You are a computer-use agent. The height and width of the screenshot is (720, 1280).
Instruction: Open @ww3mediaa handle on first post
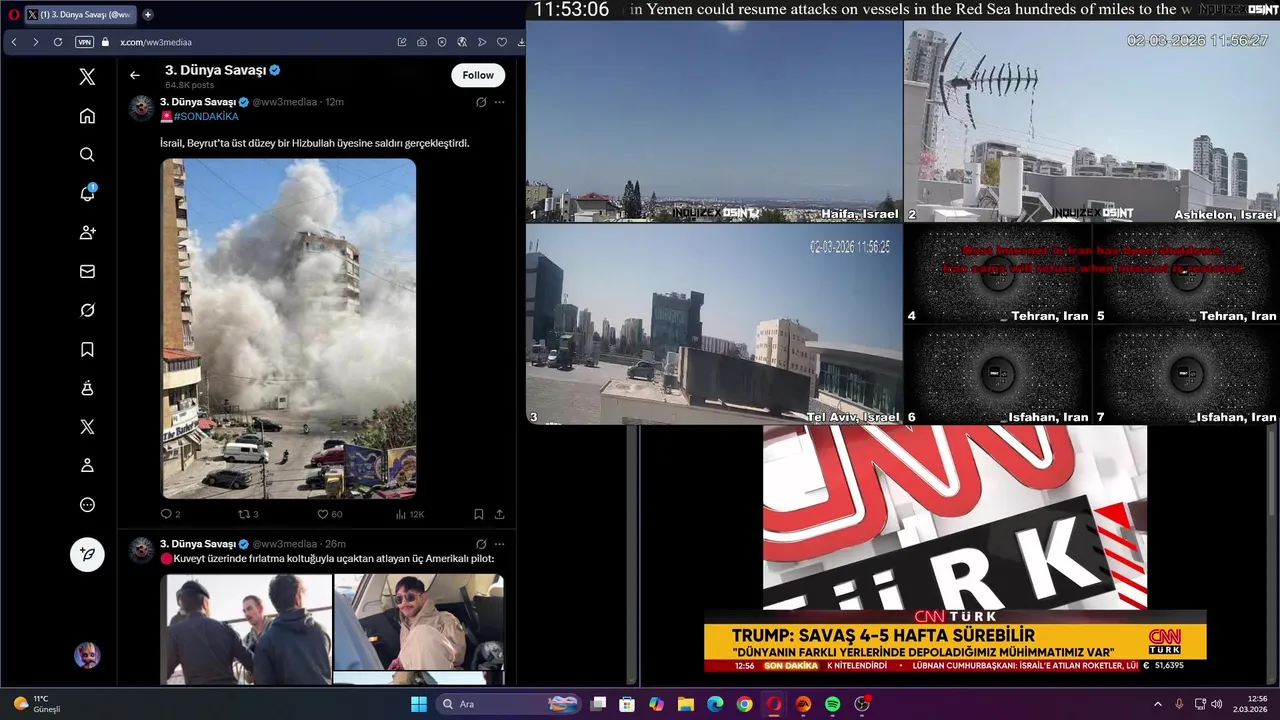(284, 102)
